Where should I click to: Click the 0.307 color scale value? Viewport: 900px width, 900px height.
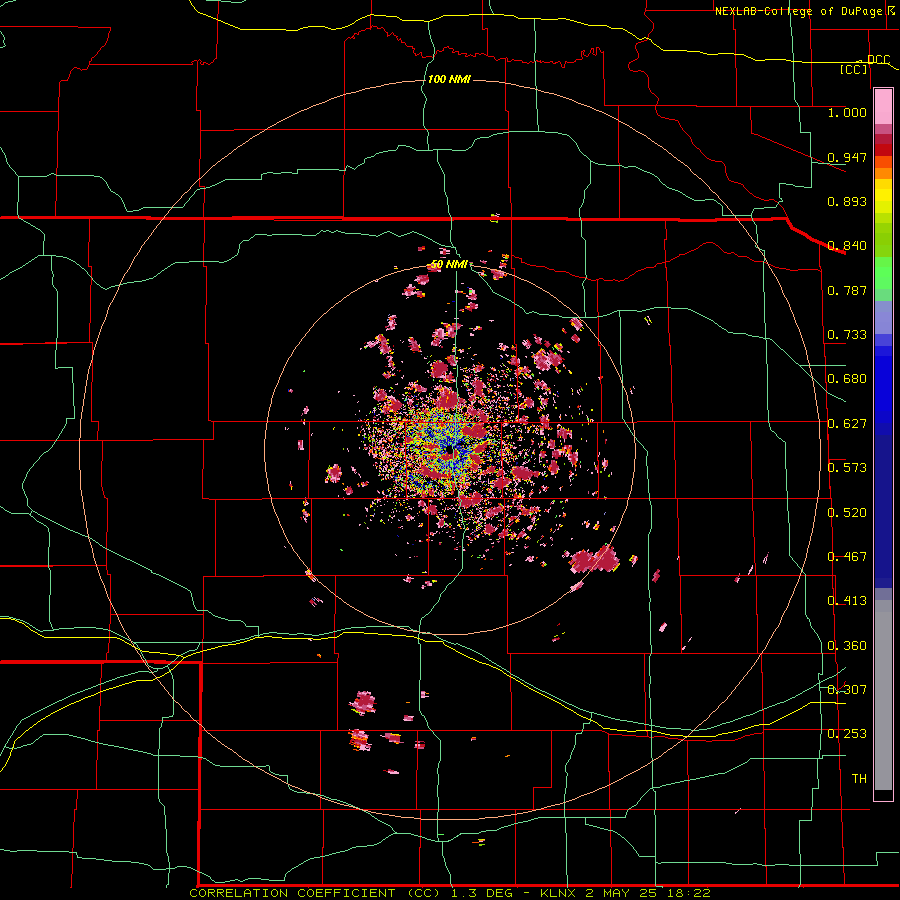(x=847, y=690)
